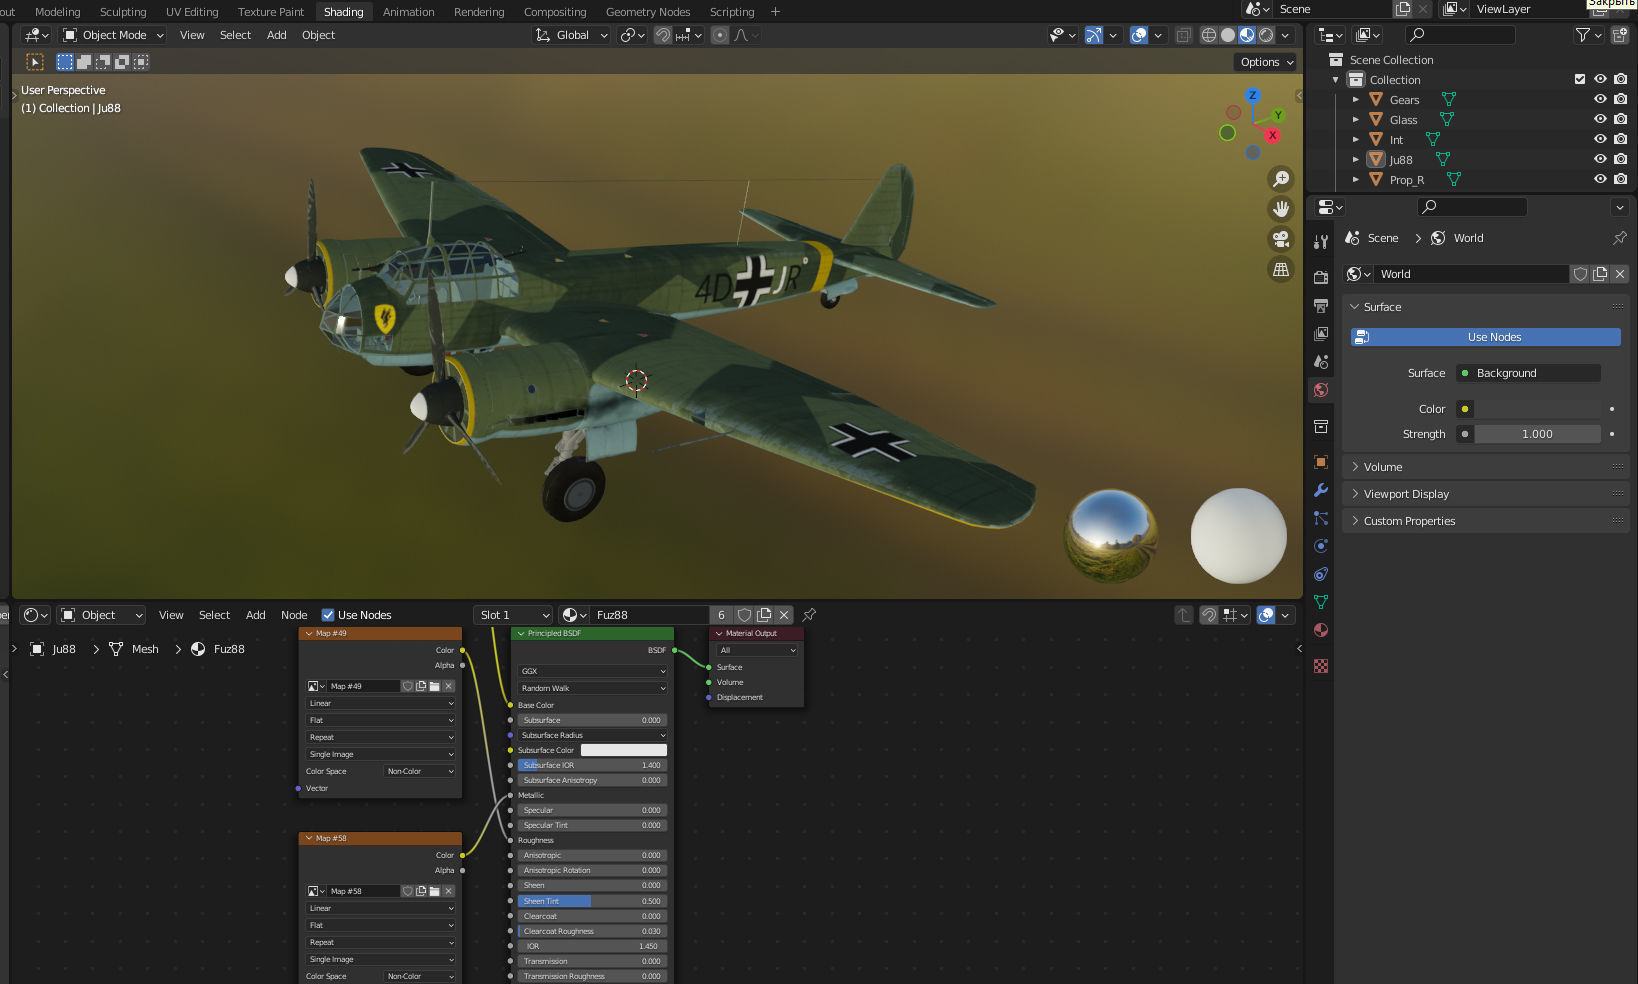
Task: Open the Object properties tab
Action: tap(1321, 462)
